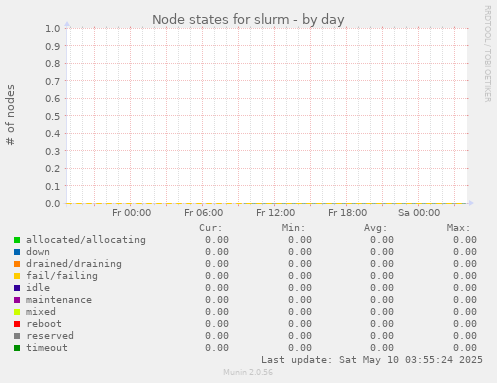This screenshot has height=383, width=497.
Task: Click the purple maintenance legend swatch
Action: (17, 300)
